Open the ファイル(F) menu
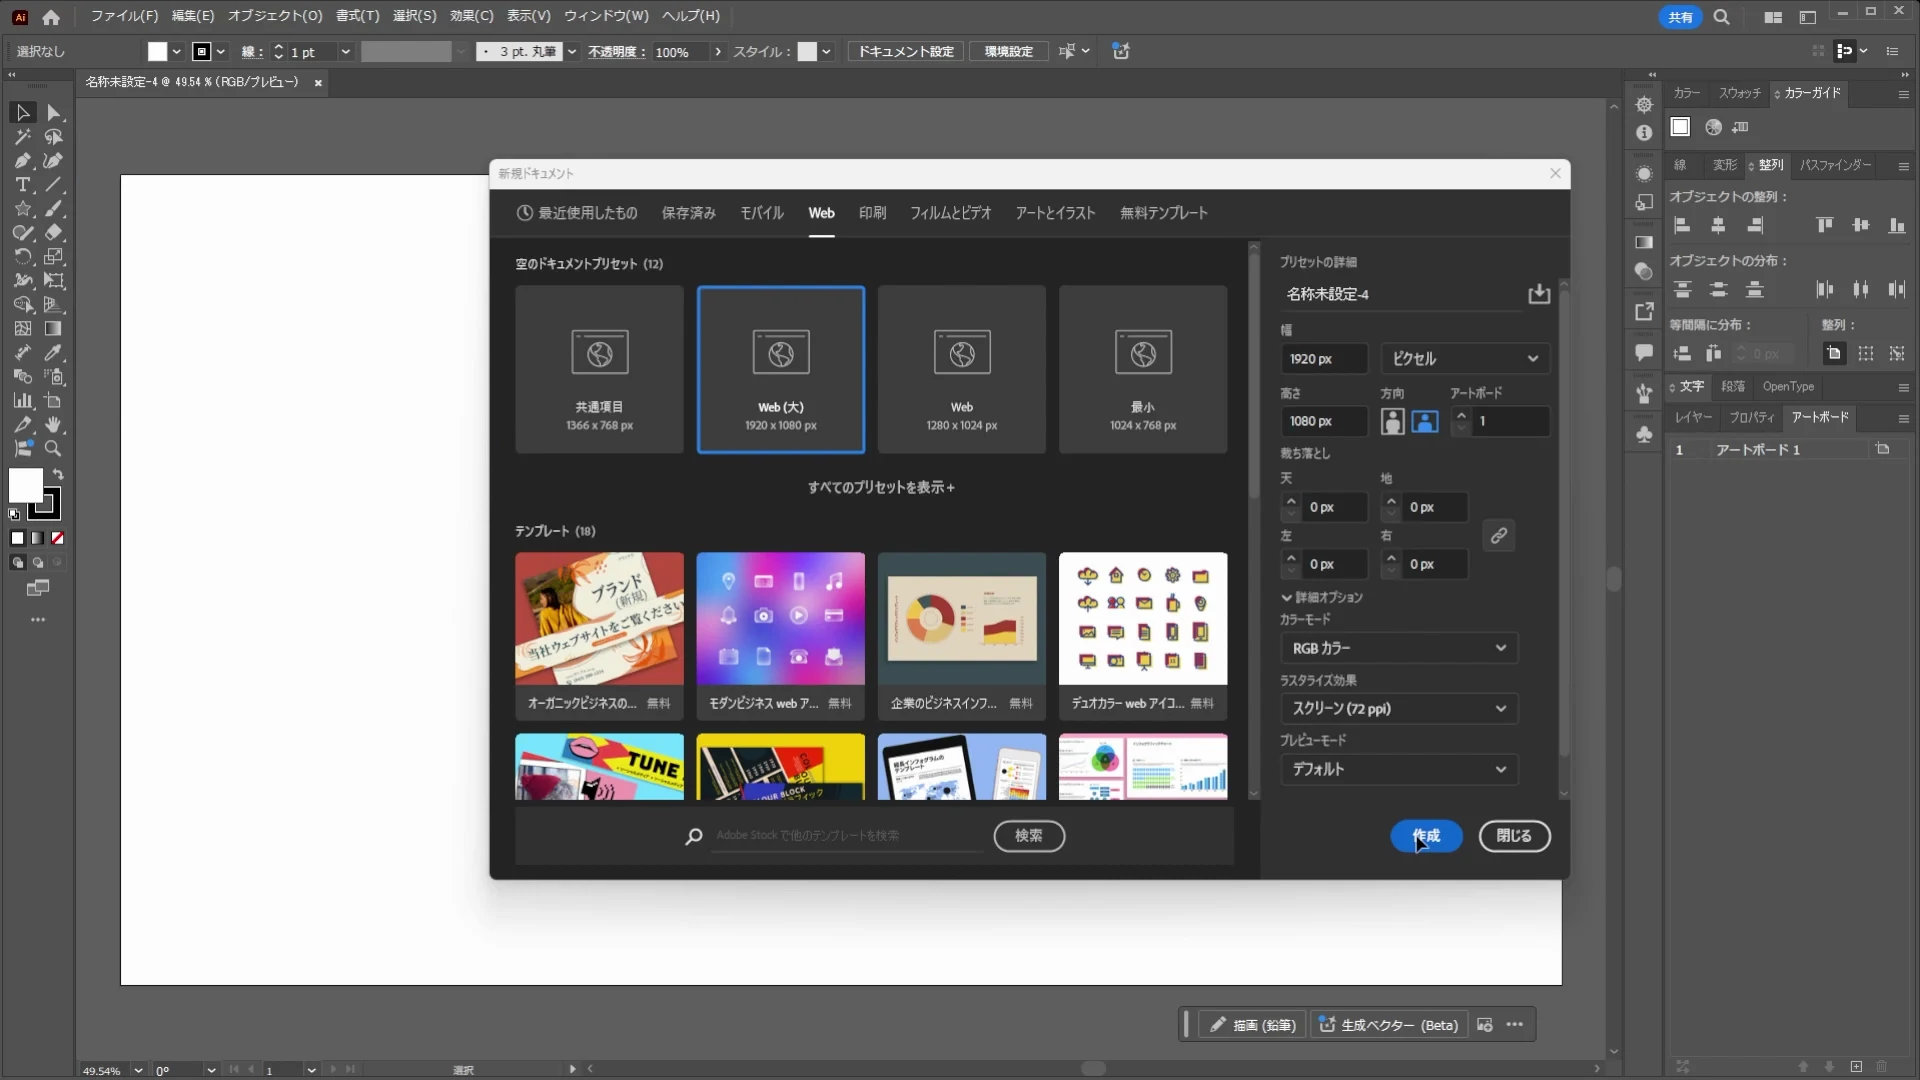The width and height of the screenshot is (1920, 1080). [x=124, y=16]
